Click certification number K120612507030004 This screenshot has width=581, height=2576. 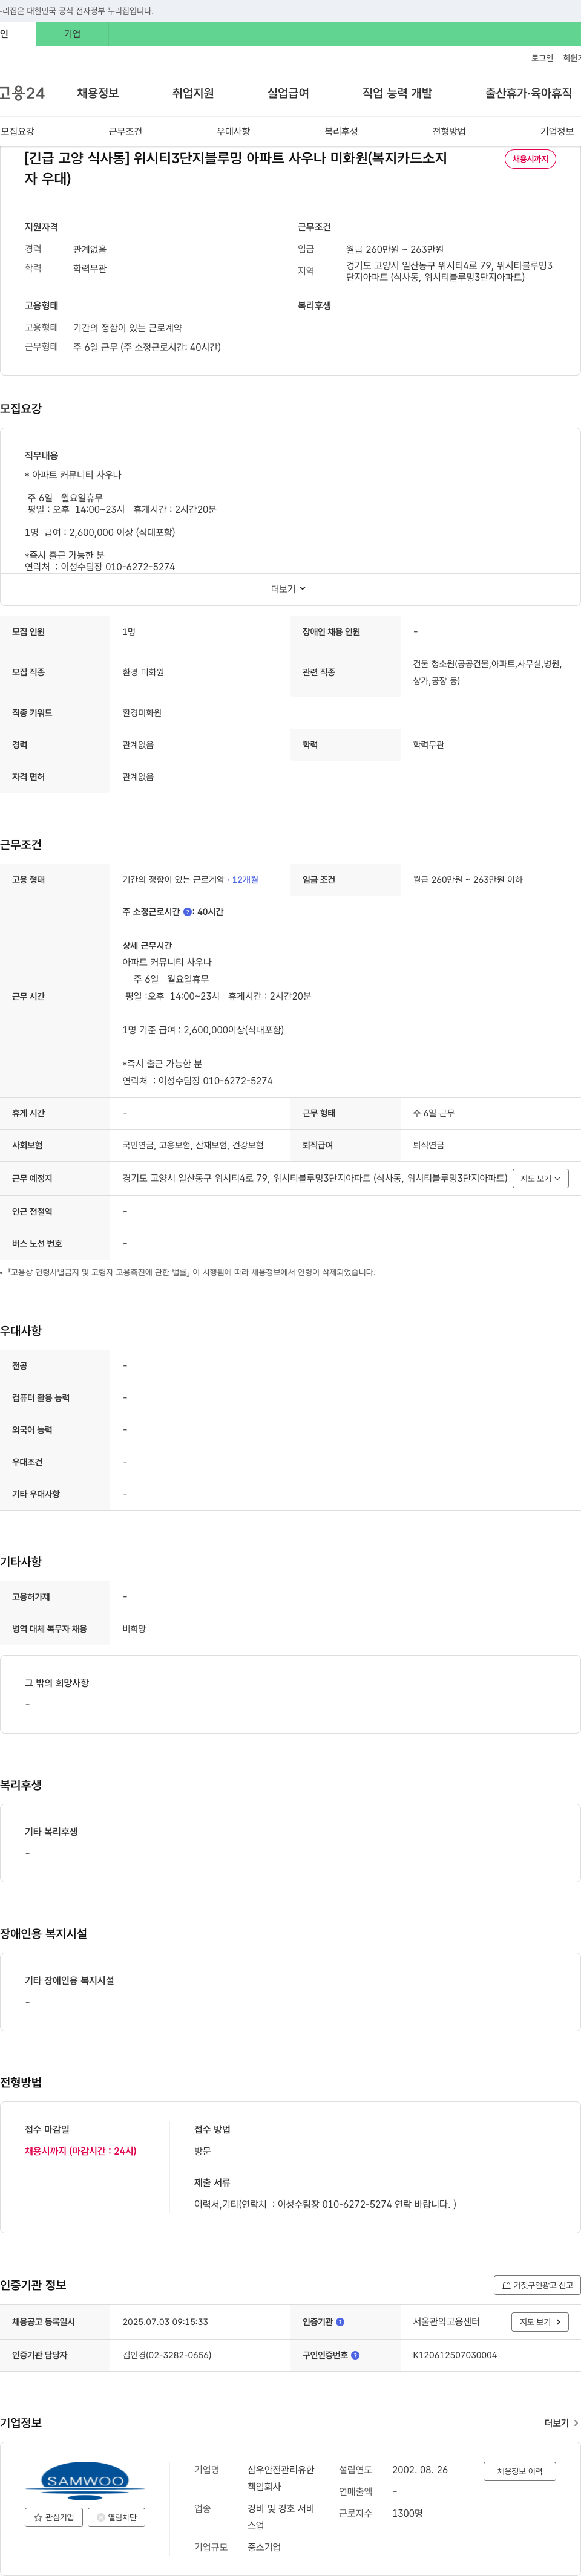[x=455, y=2355]
